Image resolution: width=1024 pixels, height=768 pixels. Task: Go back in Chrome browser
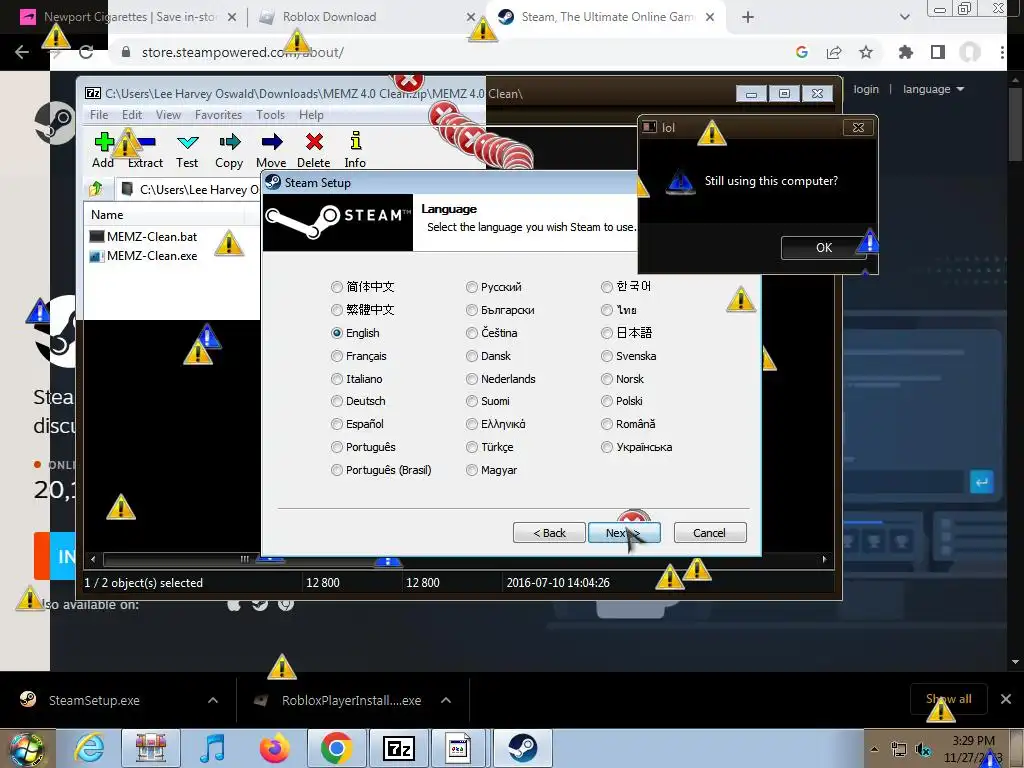[22, 52]
